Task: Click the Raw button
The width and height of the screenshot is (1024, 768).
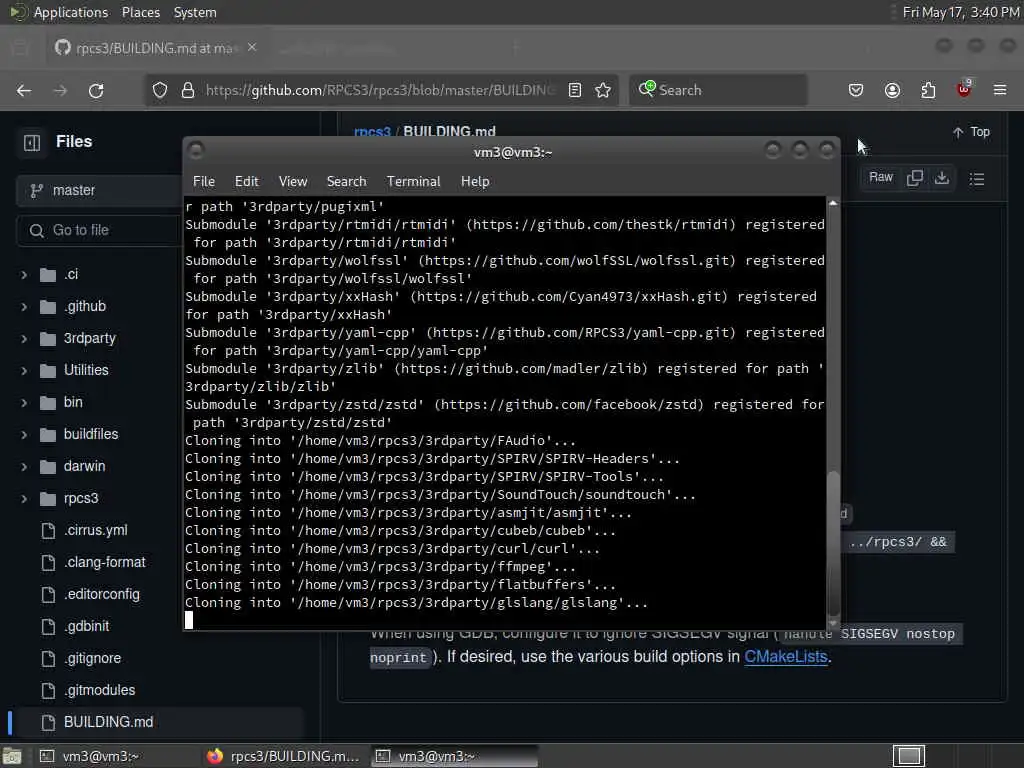Action: click(x=880, y=178)
